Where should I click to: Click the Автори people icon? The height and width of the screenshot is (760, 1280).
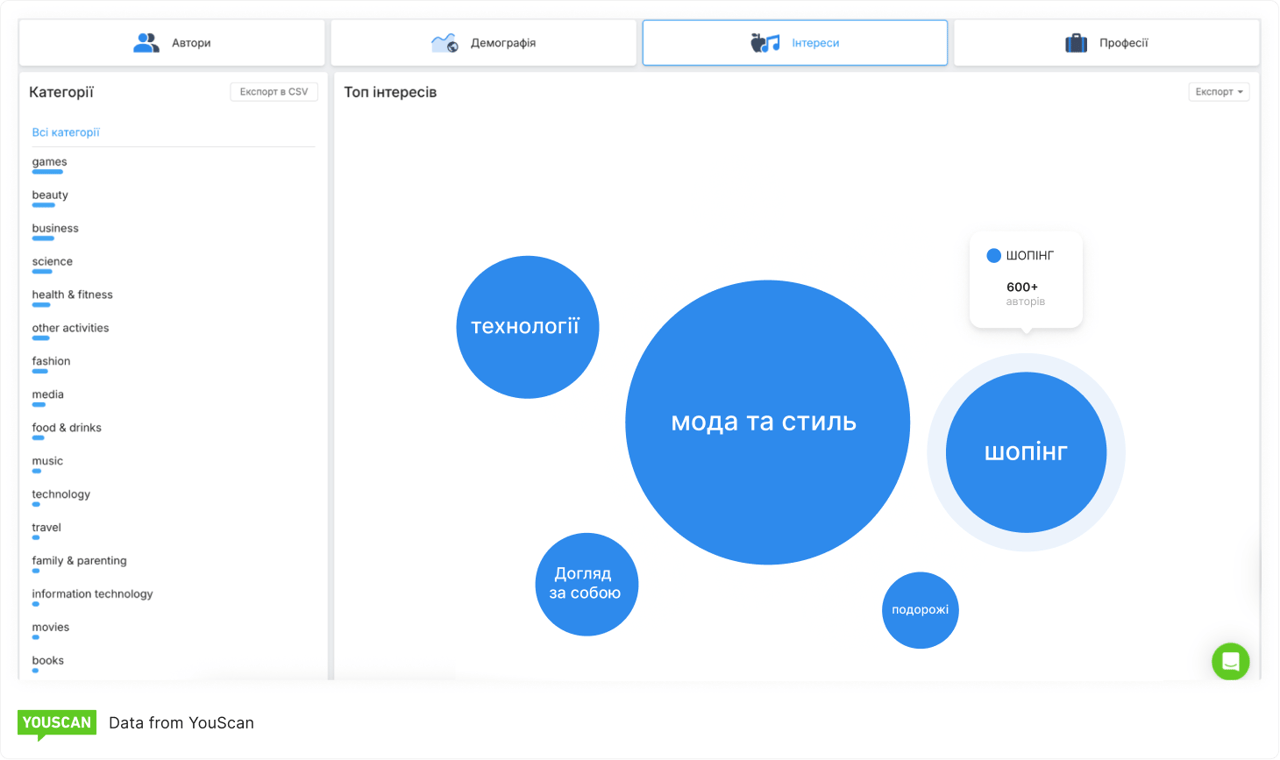[x=146, y=43]
